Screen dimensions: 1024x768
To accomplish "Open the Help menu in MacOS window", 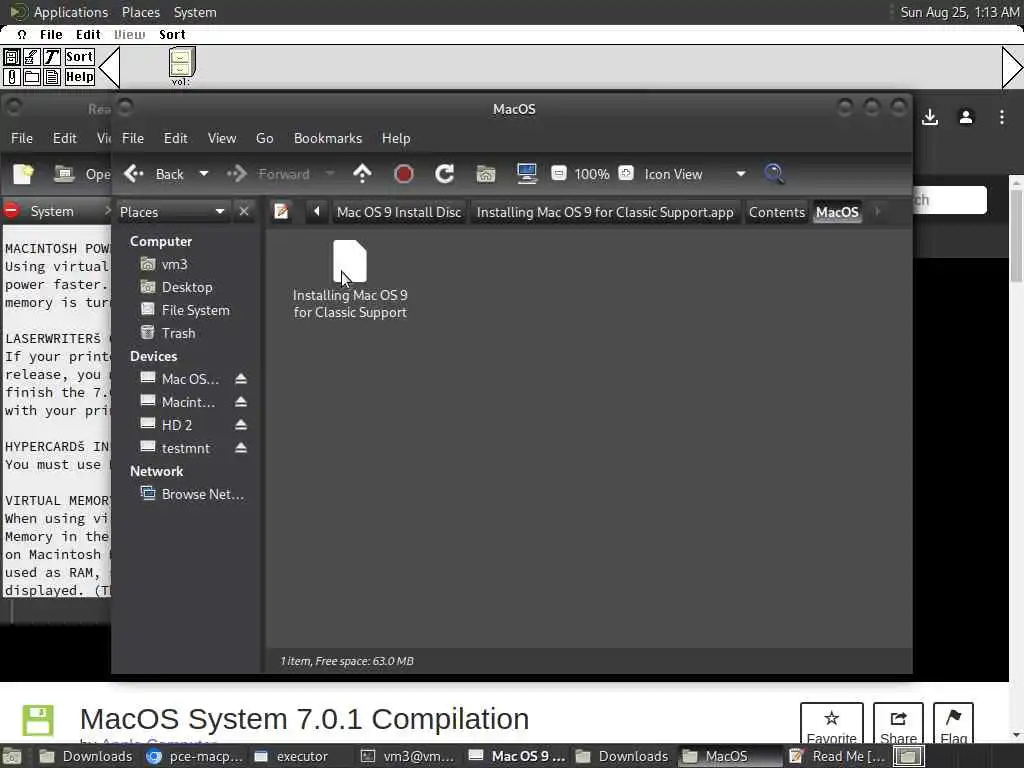I will coord(396,138).
